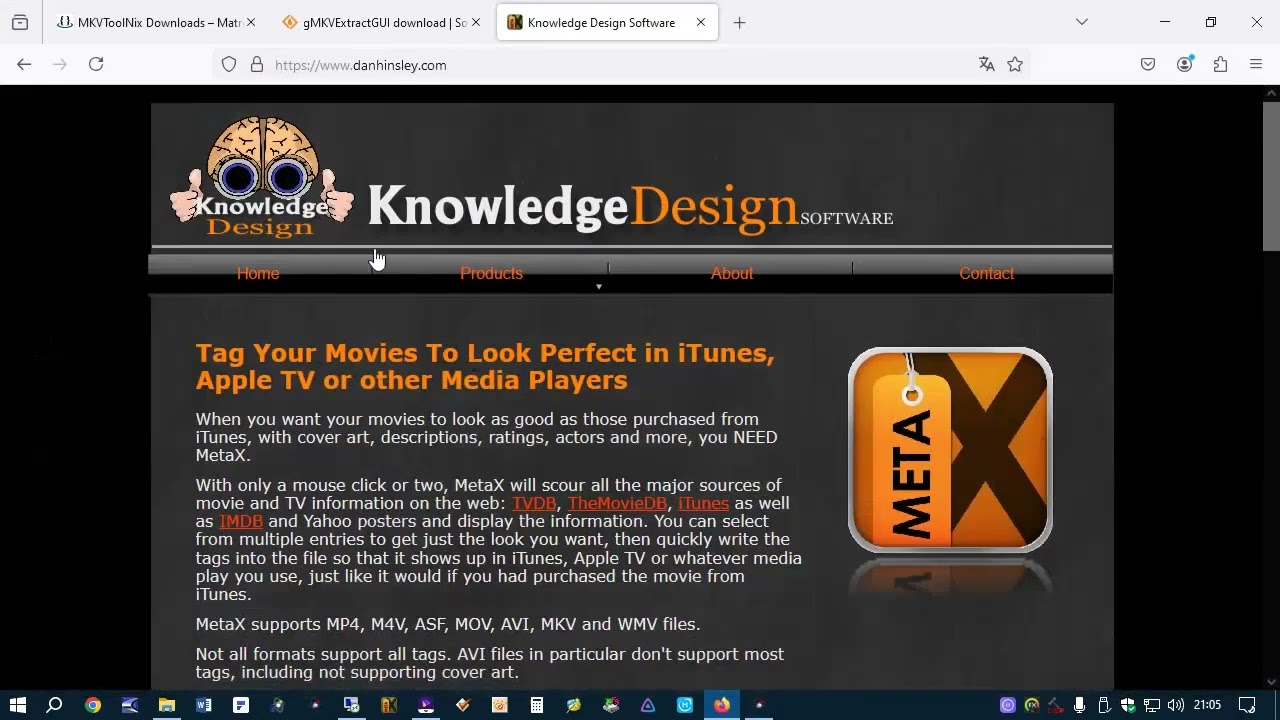Open Calculator from the taskbar
The width and height of the screenshot is (1280, 720).
point(537,705)
